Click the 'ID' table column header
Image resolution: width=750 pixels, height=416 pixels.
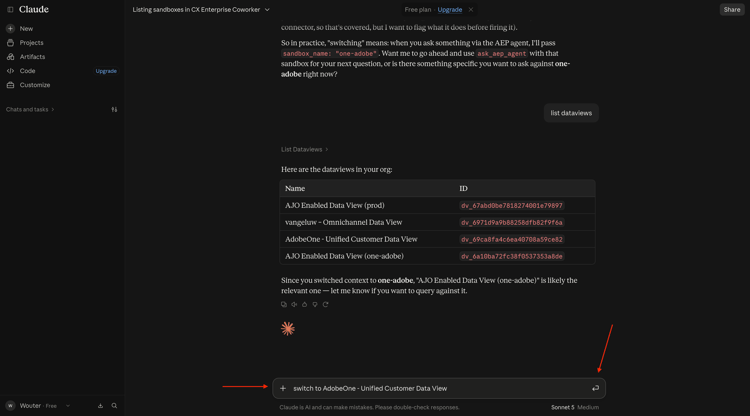[x=463, y=188]
